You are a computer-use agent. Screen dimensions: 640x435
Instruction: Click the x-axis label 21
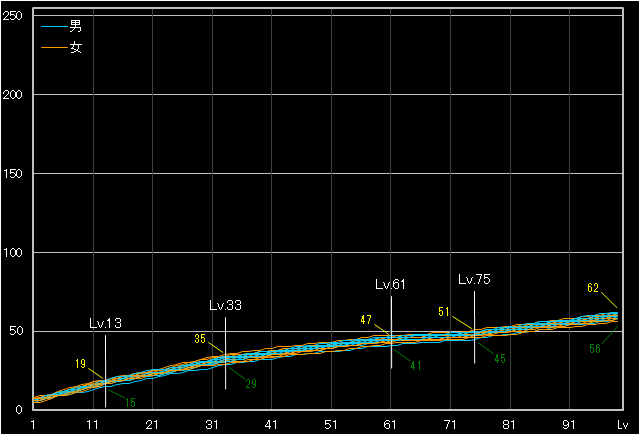[152, 425]
